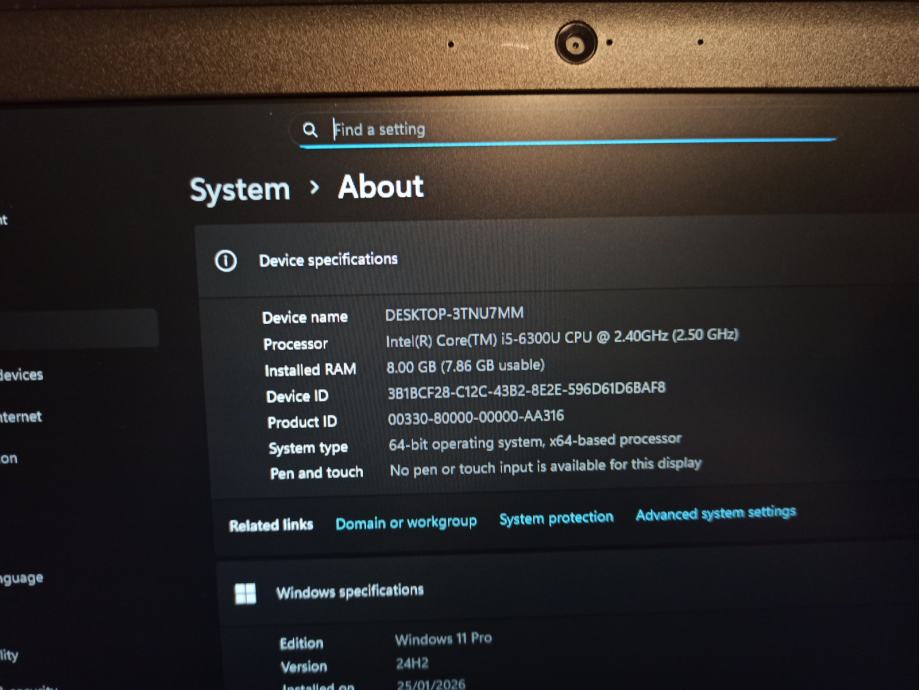Click the search magnifier icon
Viewport: 919px width, 690px height.
pyautogui.click(x=310, y=130)
